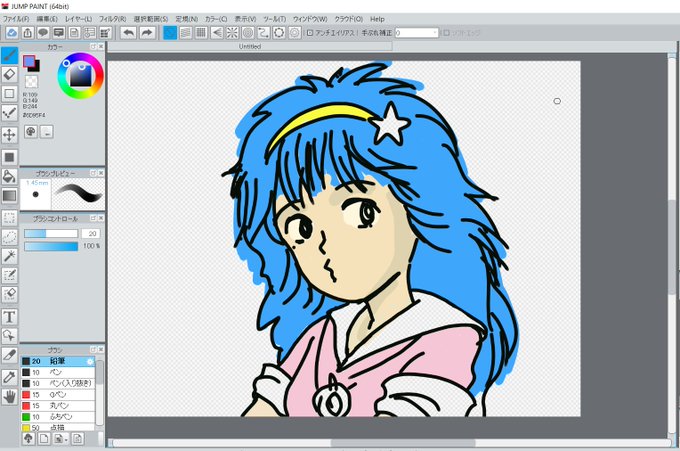680x451 pixels.
Task: Open the Help menu
Action: click(377, 19)
